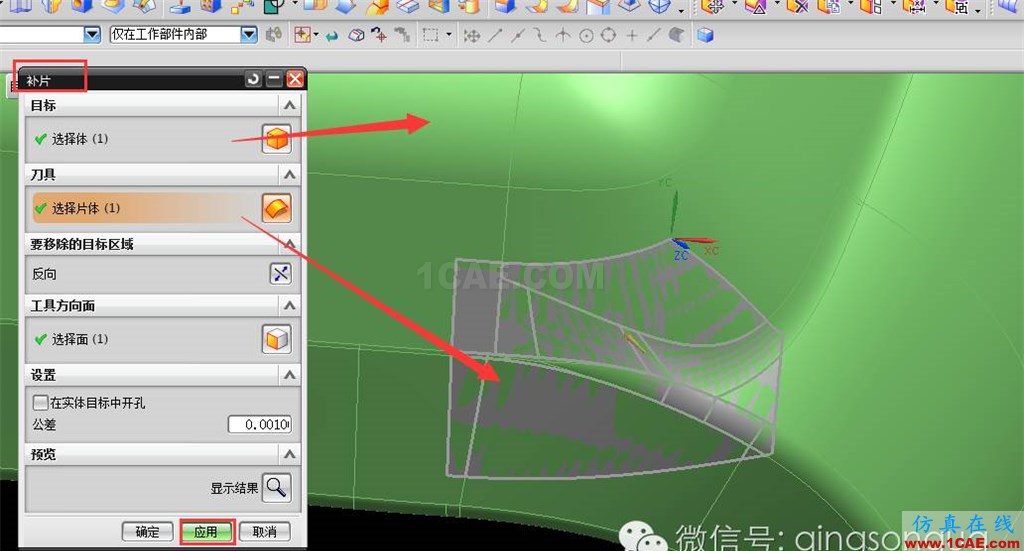Click the Select Body cube icon under 目标
Screen dimensions: 1024x551
[276, 138]
